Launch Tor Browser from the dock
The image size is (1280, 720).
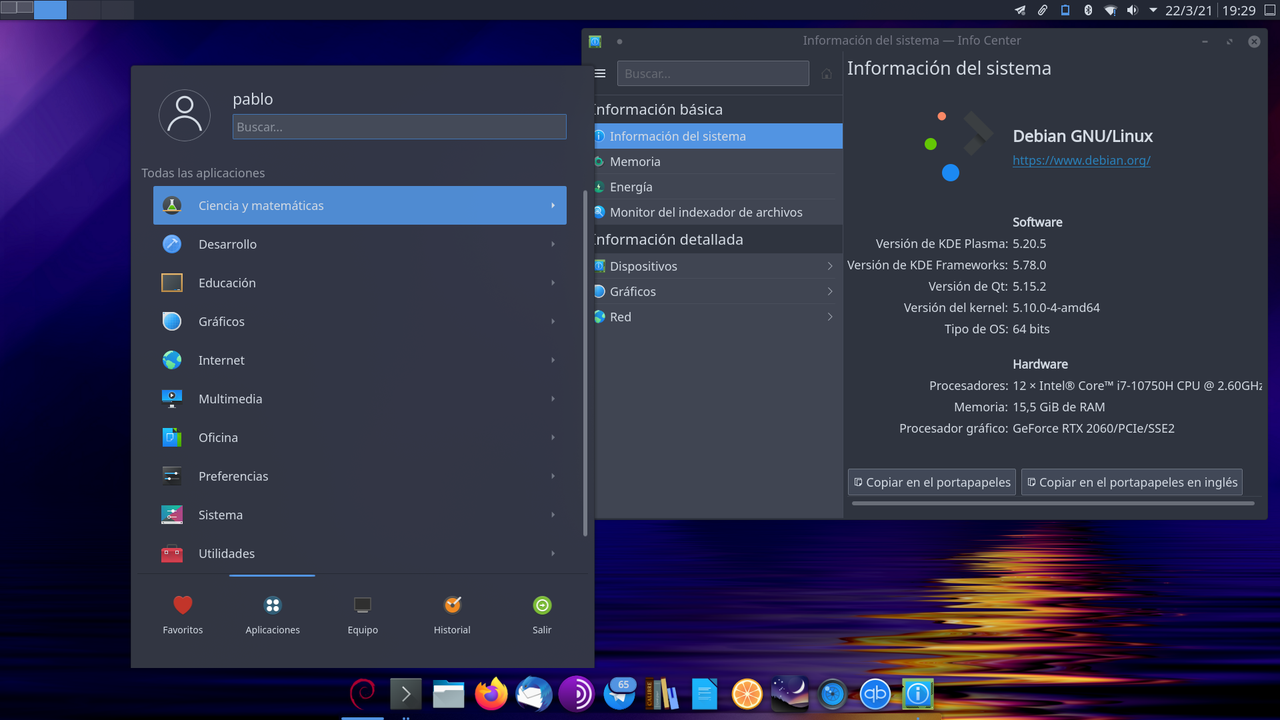pos(576,693)
